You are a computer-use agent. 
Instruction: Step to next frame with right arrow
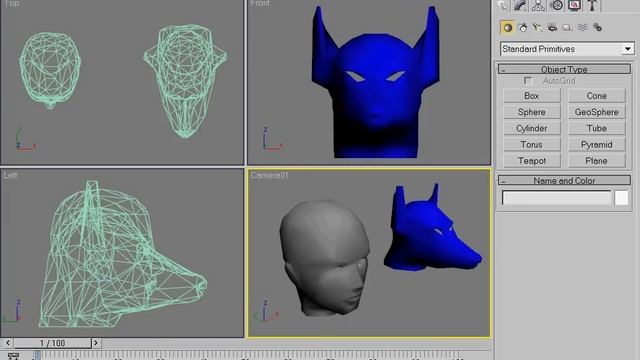[96, 343]
